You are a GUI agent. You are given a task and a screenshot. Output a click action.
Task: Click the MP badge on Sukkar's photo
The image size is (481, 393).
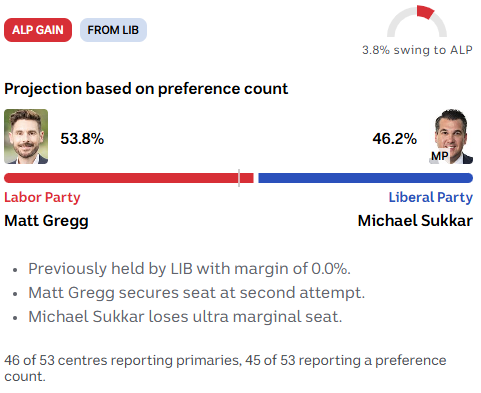pyautogui.click(x=439, y=156)
